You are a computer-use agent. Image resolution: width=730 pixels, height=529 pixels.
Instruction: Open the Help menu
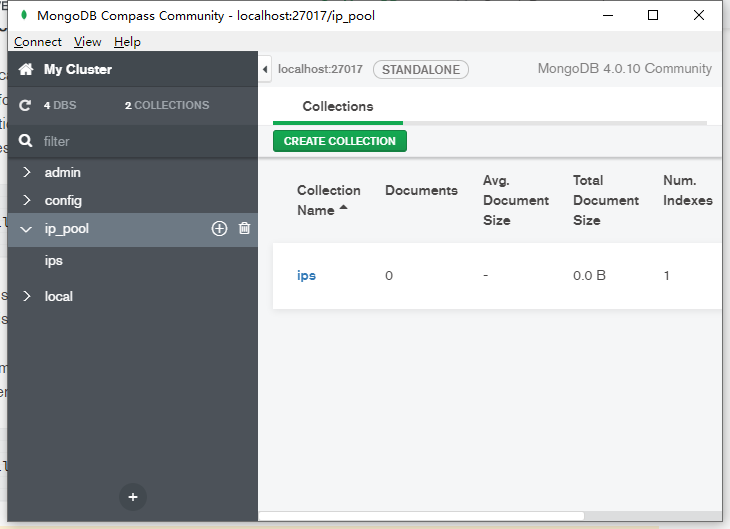click(127, 42)
